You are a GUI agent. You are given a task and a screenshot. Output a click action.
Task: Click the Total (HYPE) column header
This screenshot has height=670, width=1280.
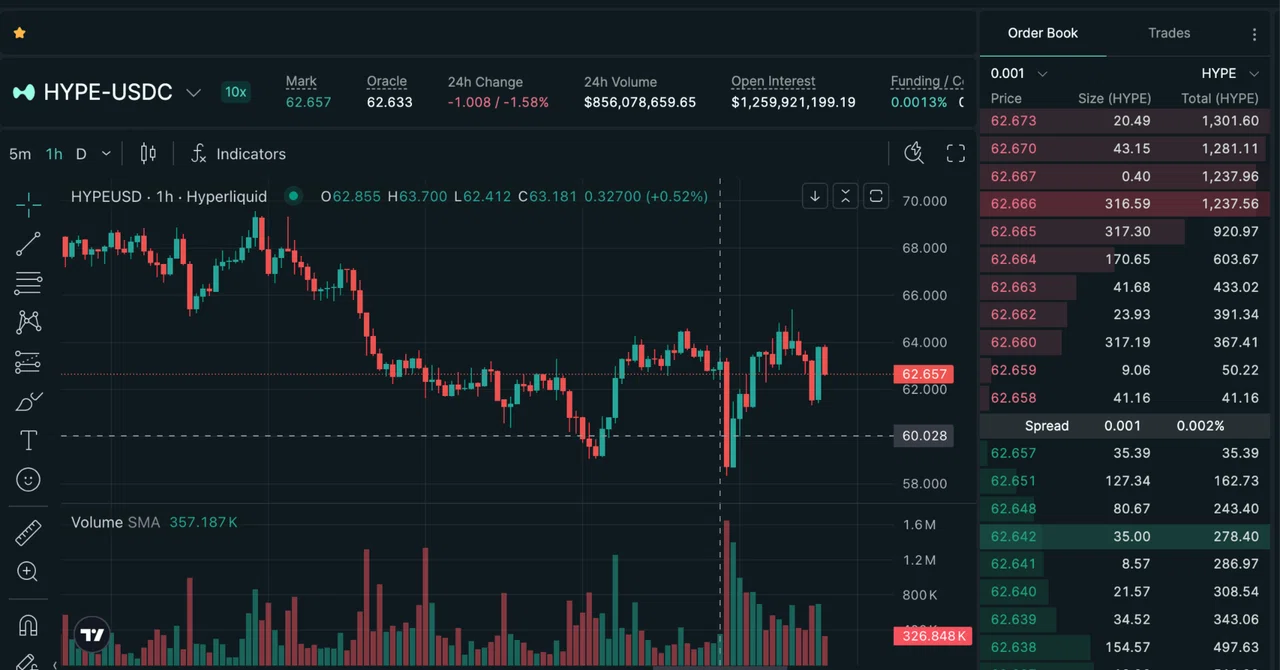pos(1220,98)
